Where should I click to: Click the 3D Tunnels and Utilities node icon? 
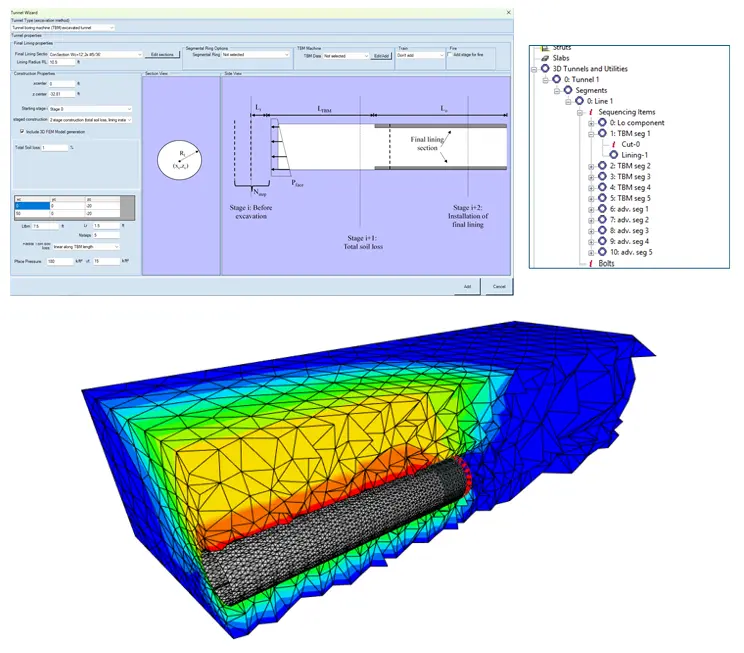[x=545, y=69]
